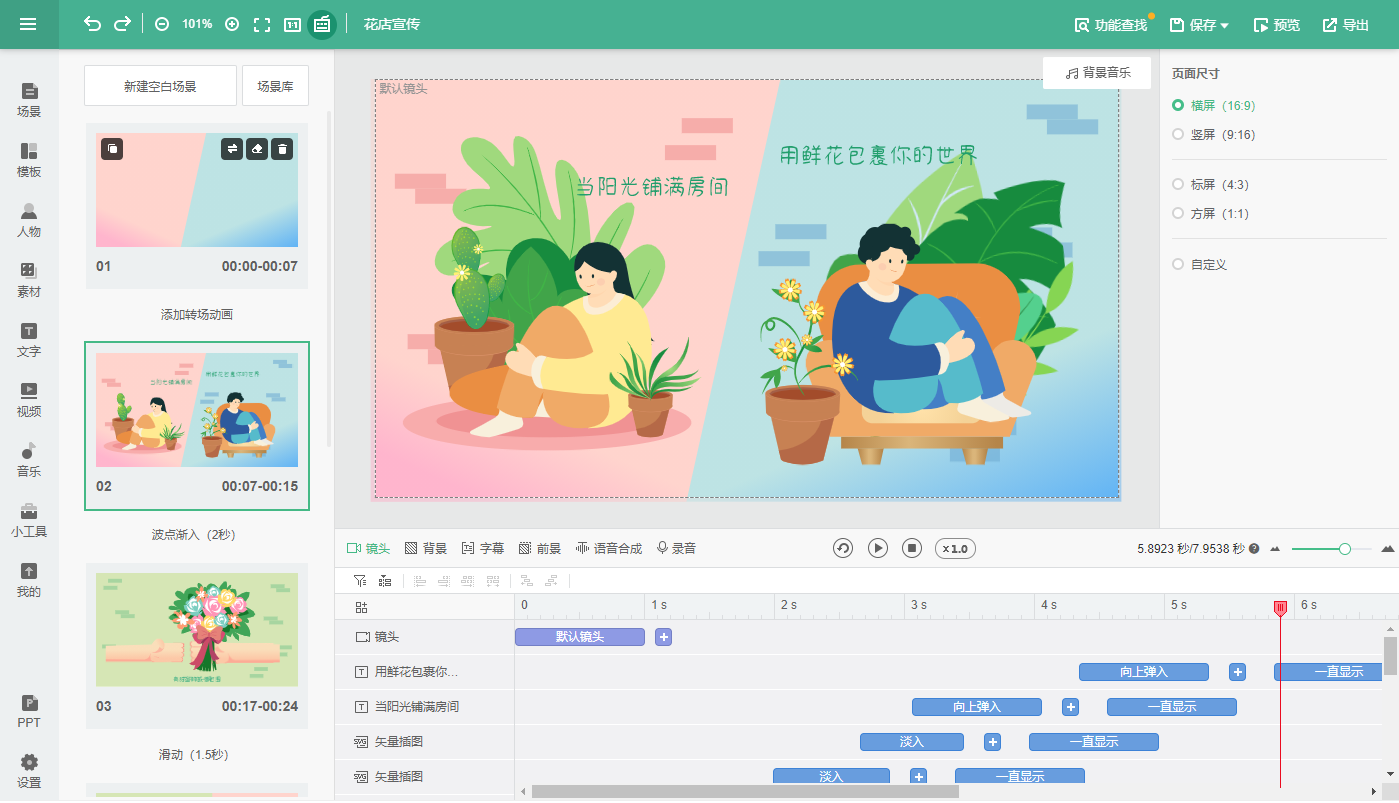The width and height of the screenshot is (1399, 803).
Task: Open 背景音乐 background music
Action: [x=1097, y=73]
